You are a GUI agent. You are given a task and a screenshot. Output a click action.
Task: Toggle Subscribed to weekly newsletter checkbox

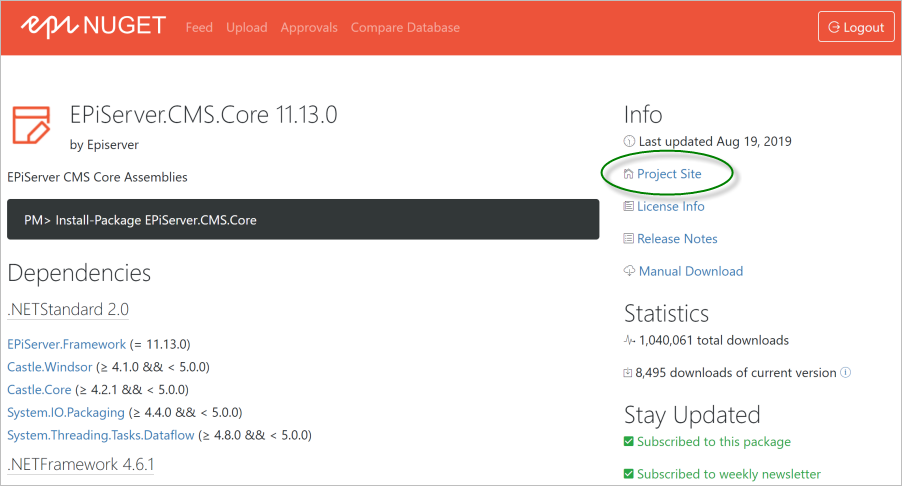[629, 474]
